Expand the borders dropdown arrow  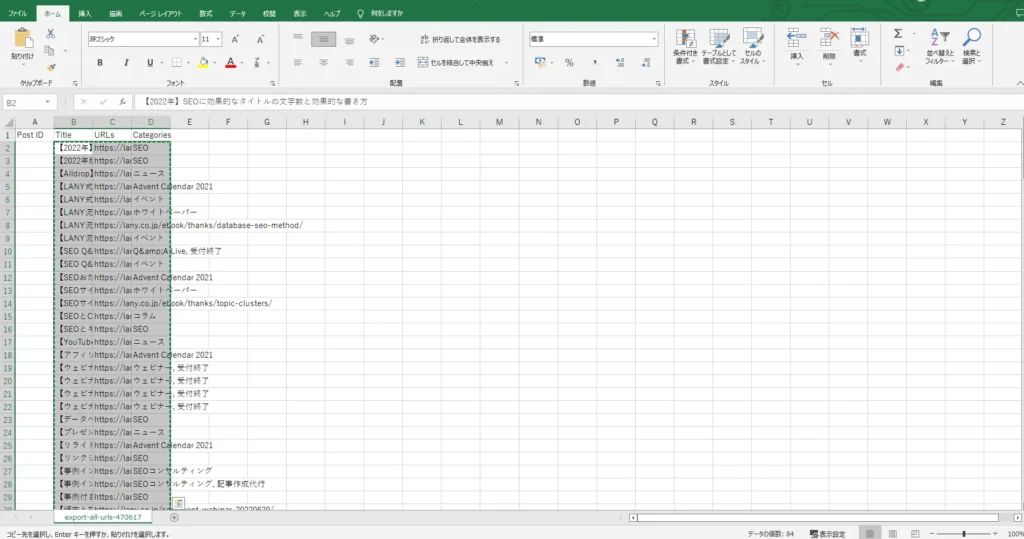click(x=188, y=63)
